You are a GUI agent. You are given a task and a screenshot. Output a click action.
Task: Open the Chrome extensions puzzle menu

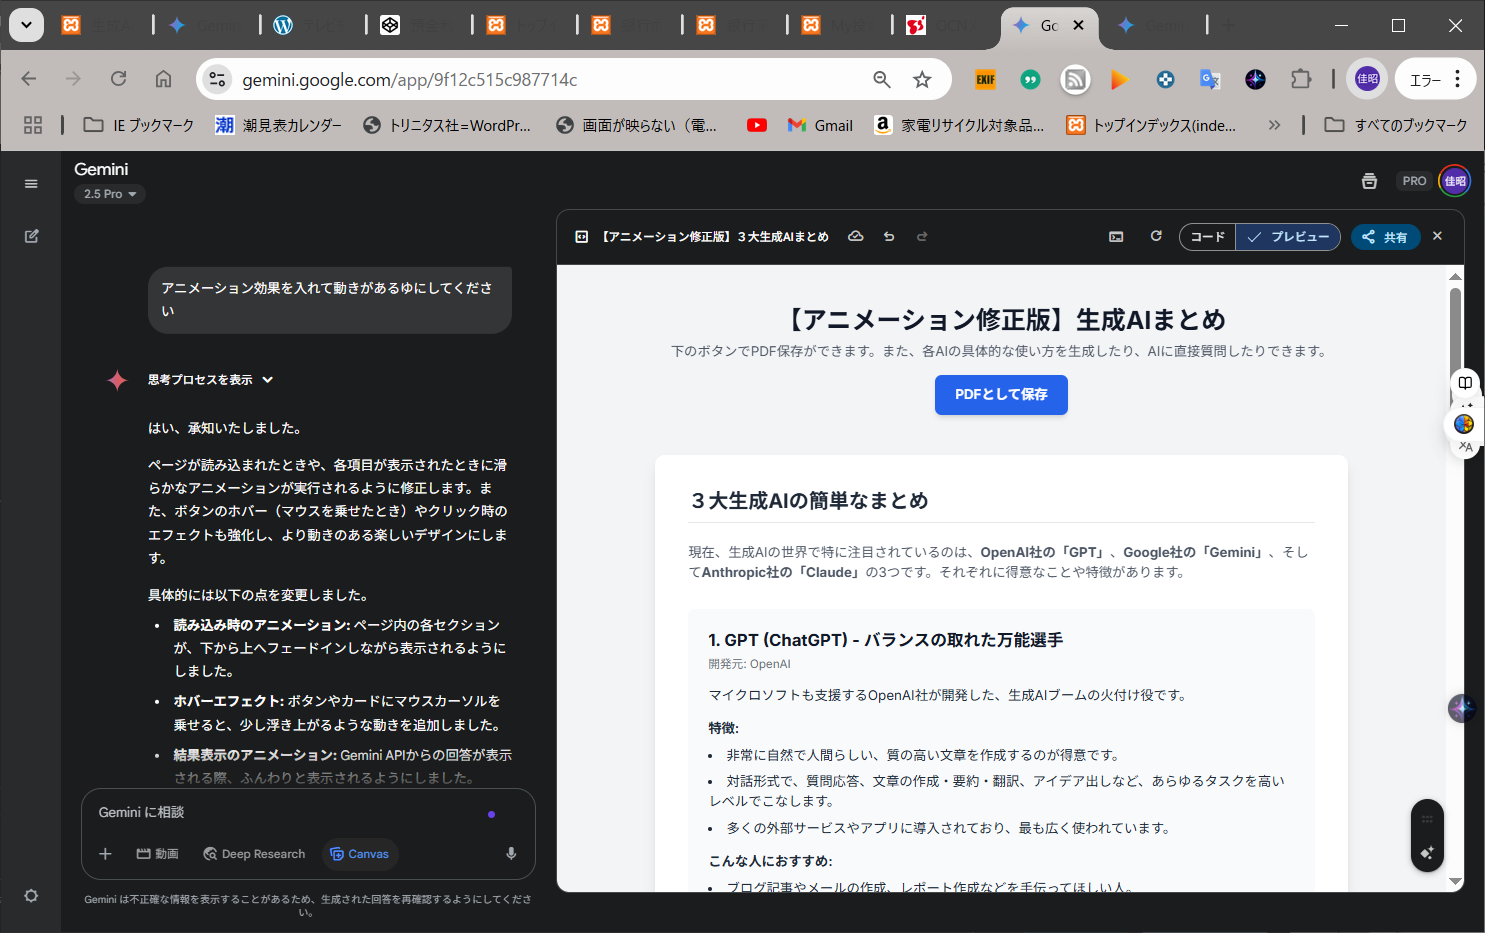pos(1301,79)
